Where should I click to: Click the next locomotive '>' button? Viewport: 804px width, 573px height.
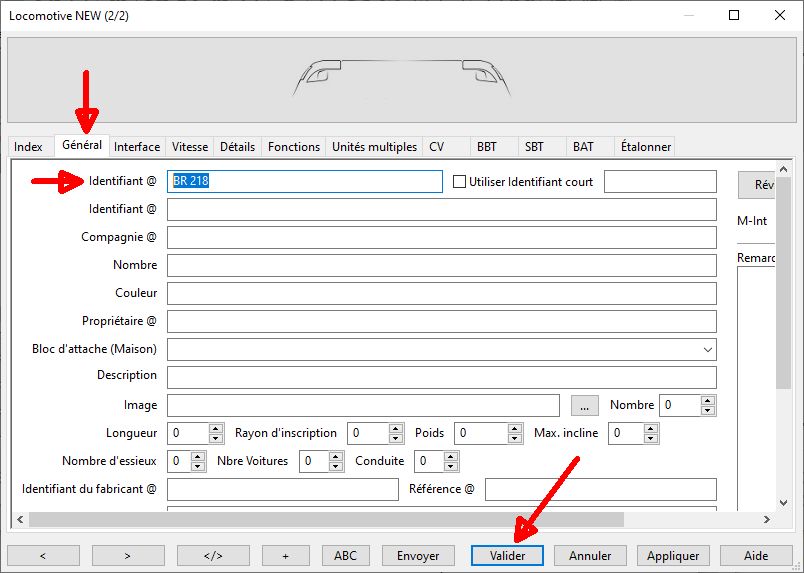pos(128,556)
